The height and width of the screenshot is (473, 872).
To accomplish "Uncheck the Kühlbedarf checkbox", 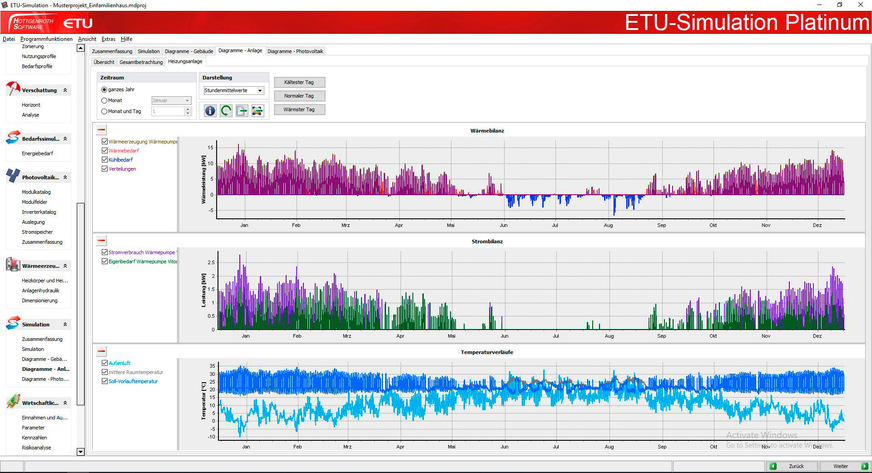I will point(105,160).
